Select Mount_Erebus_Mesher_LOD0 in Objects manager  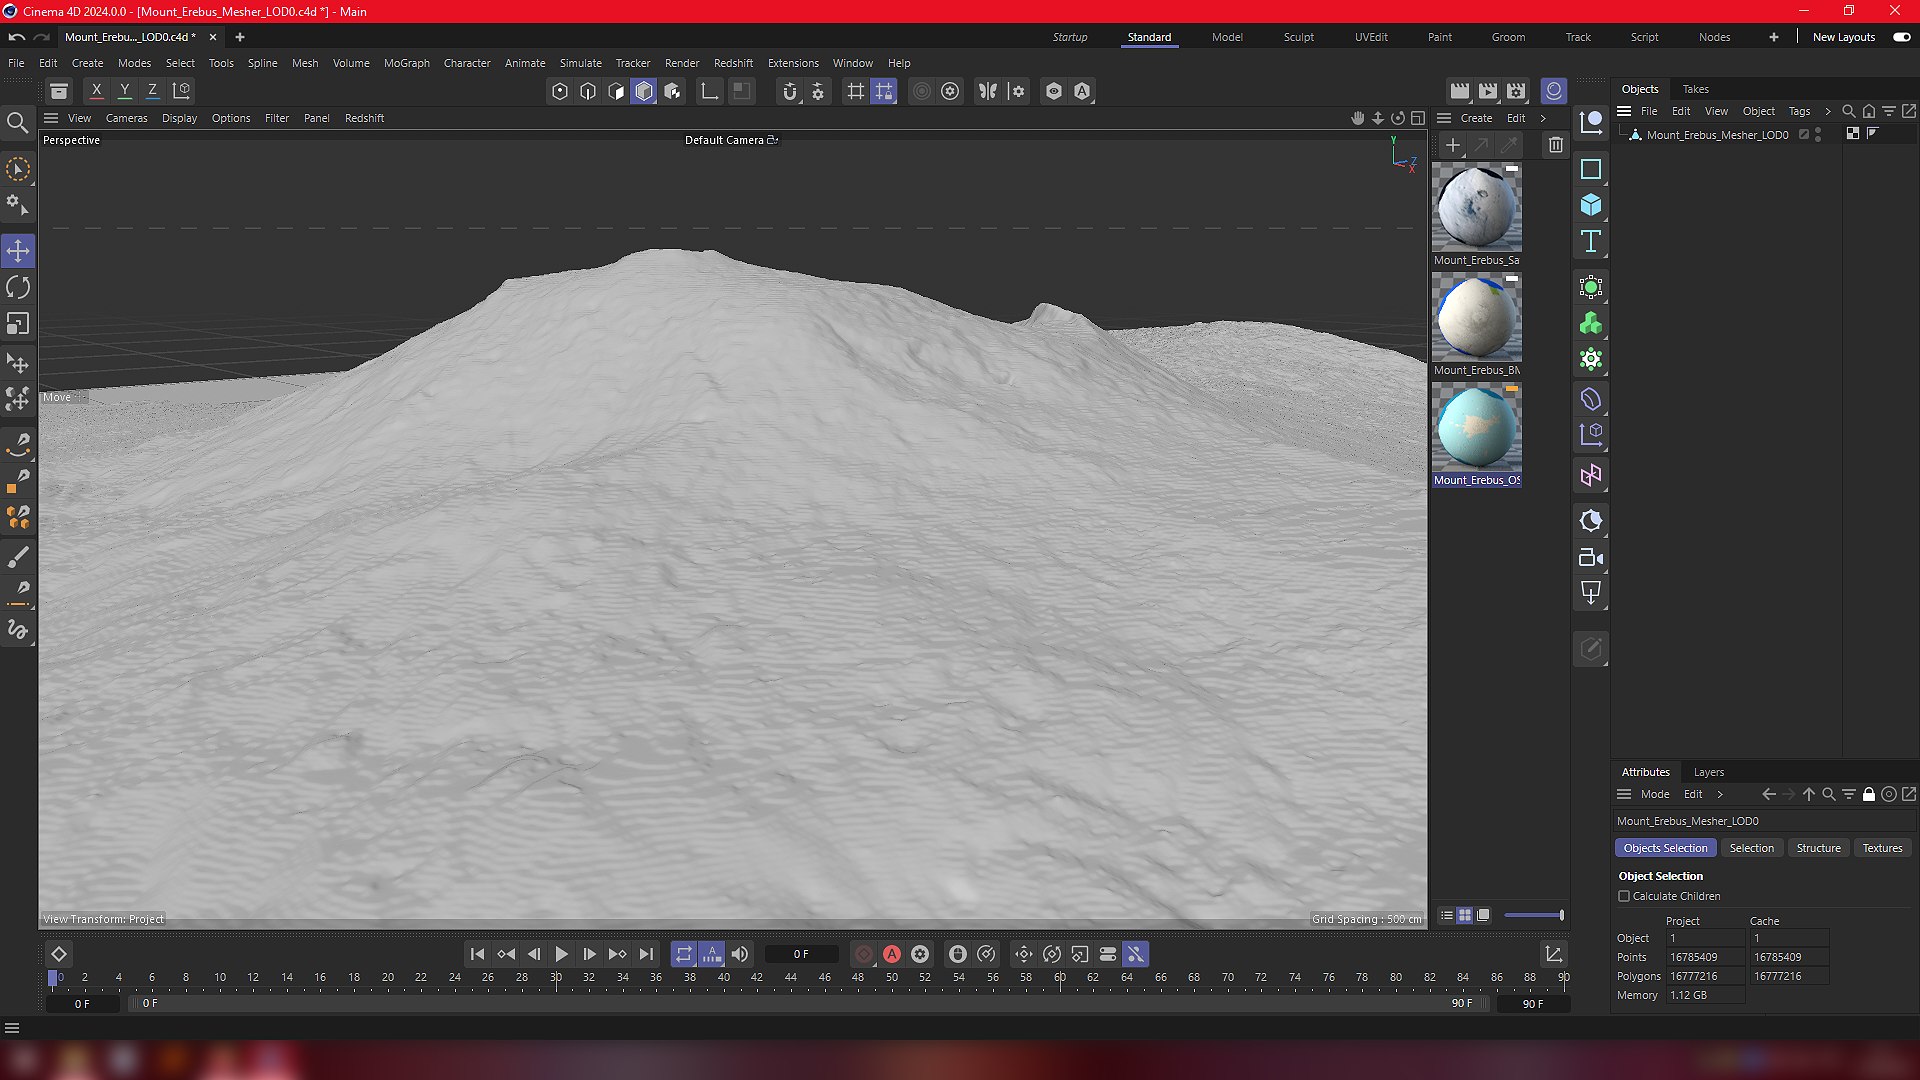coord(1717,135)
